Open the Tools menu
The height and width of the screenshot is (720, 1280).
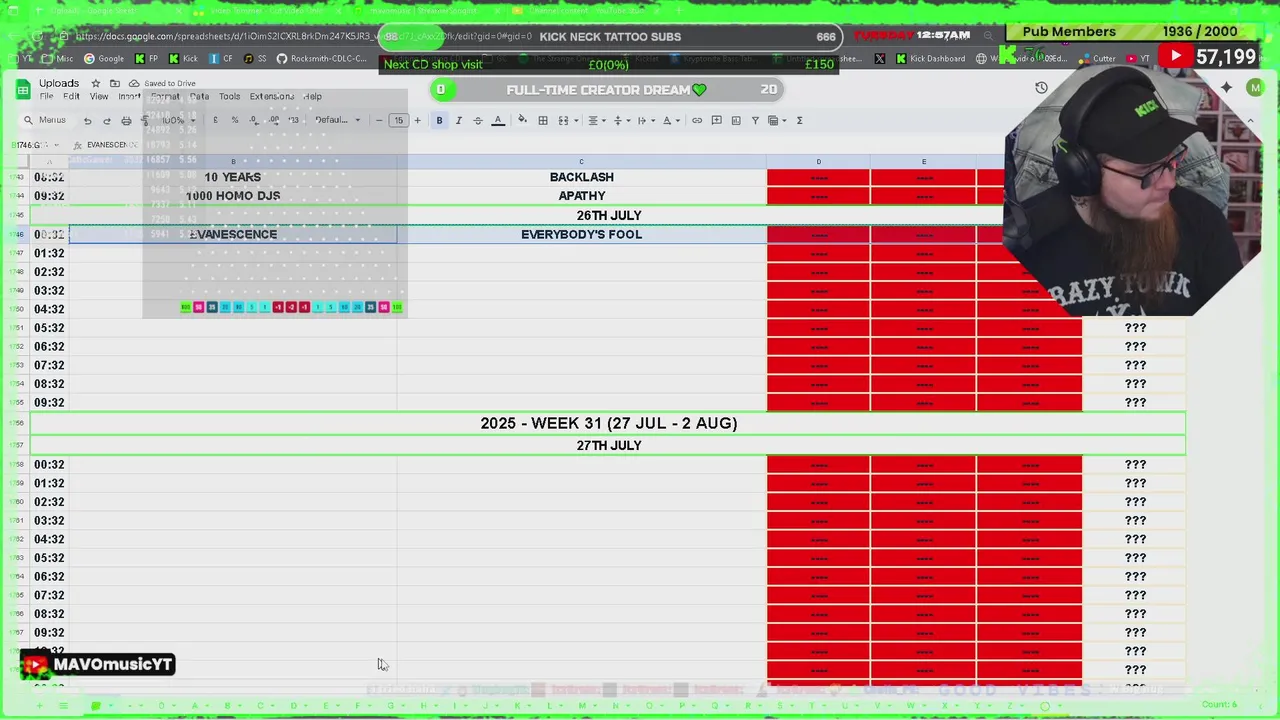(x=230, y=97)
